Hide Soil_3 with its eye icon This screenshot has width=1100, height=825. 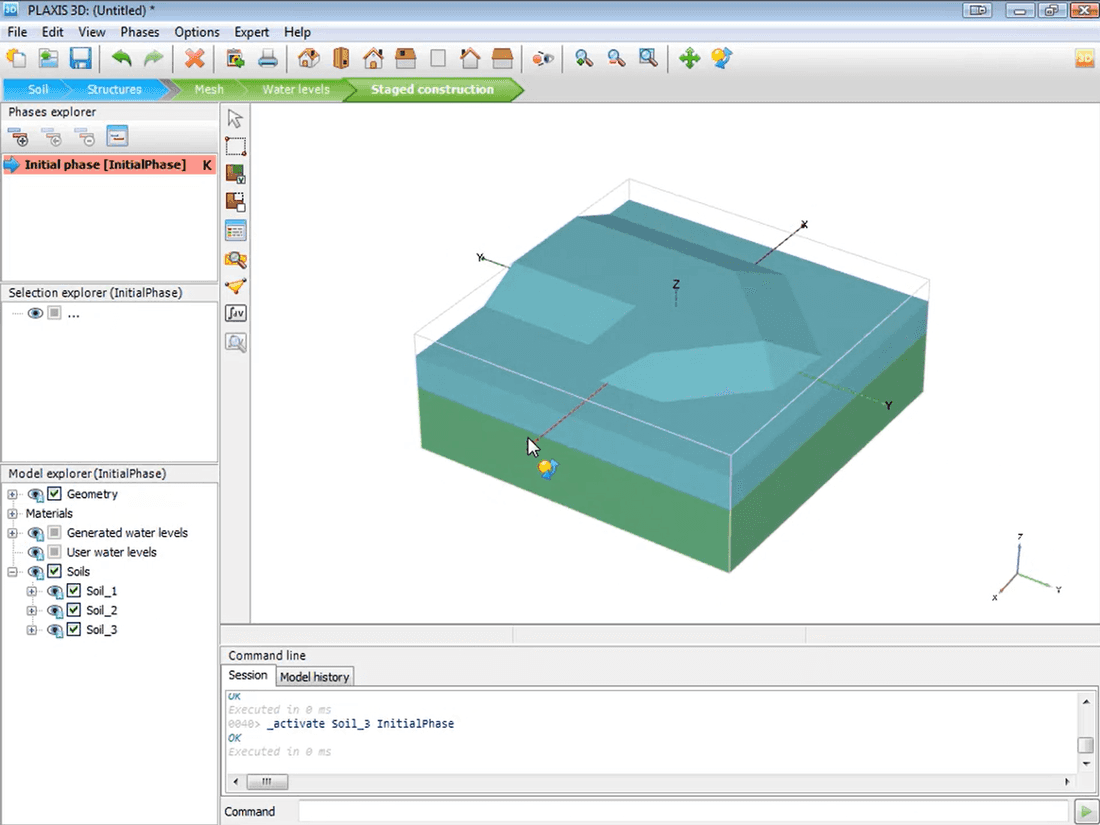54,630
